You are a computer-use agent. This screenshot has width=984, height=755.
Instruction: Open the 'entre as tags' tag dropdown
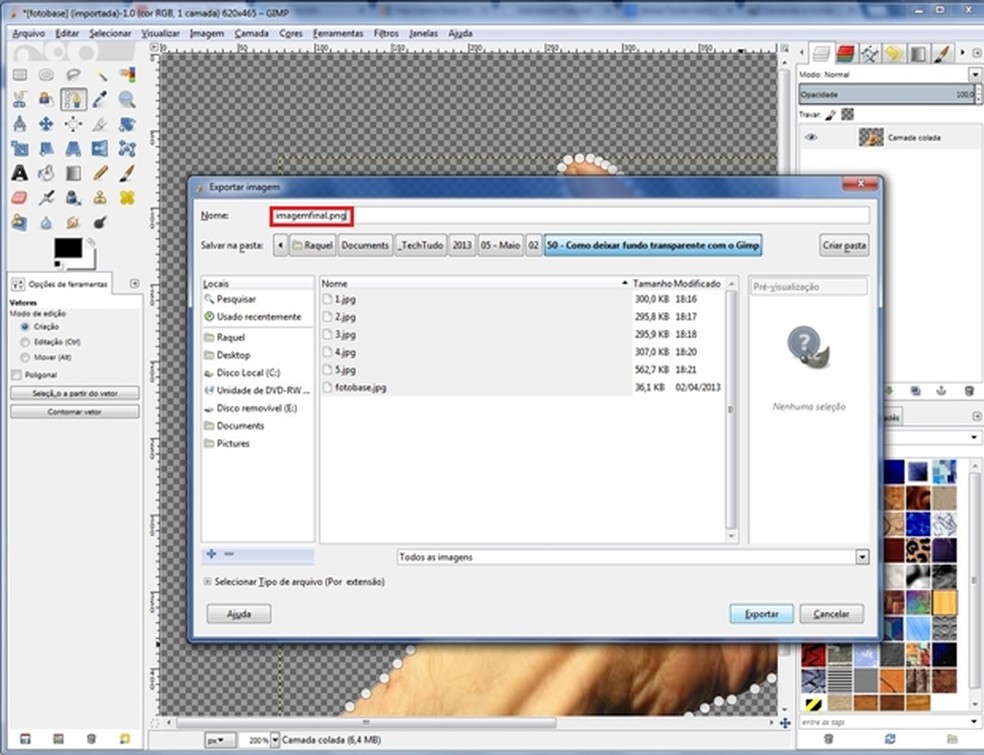point(974,722)
